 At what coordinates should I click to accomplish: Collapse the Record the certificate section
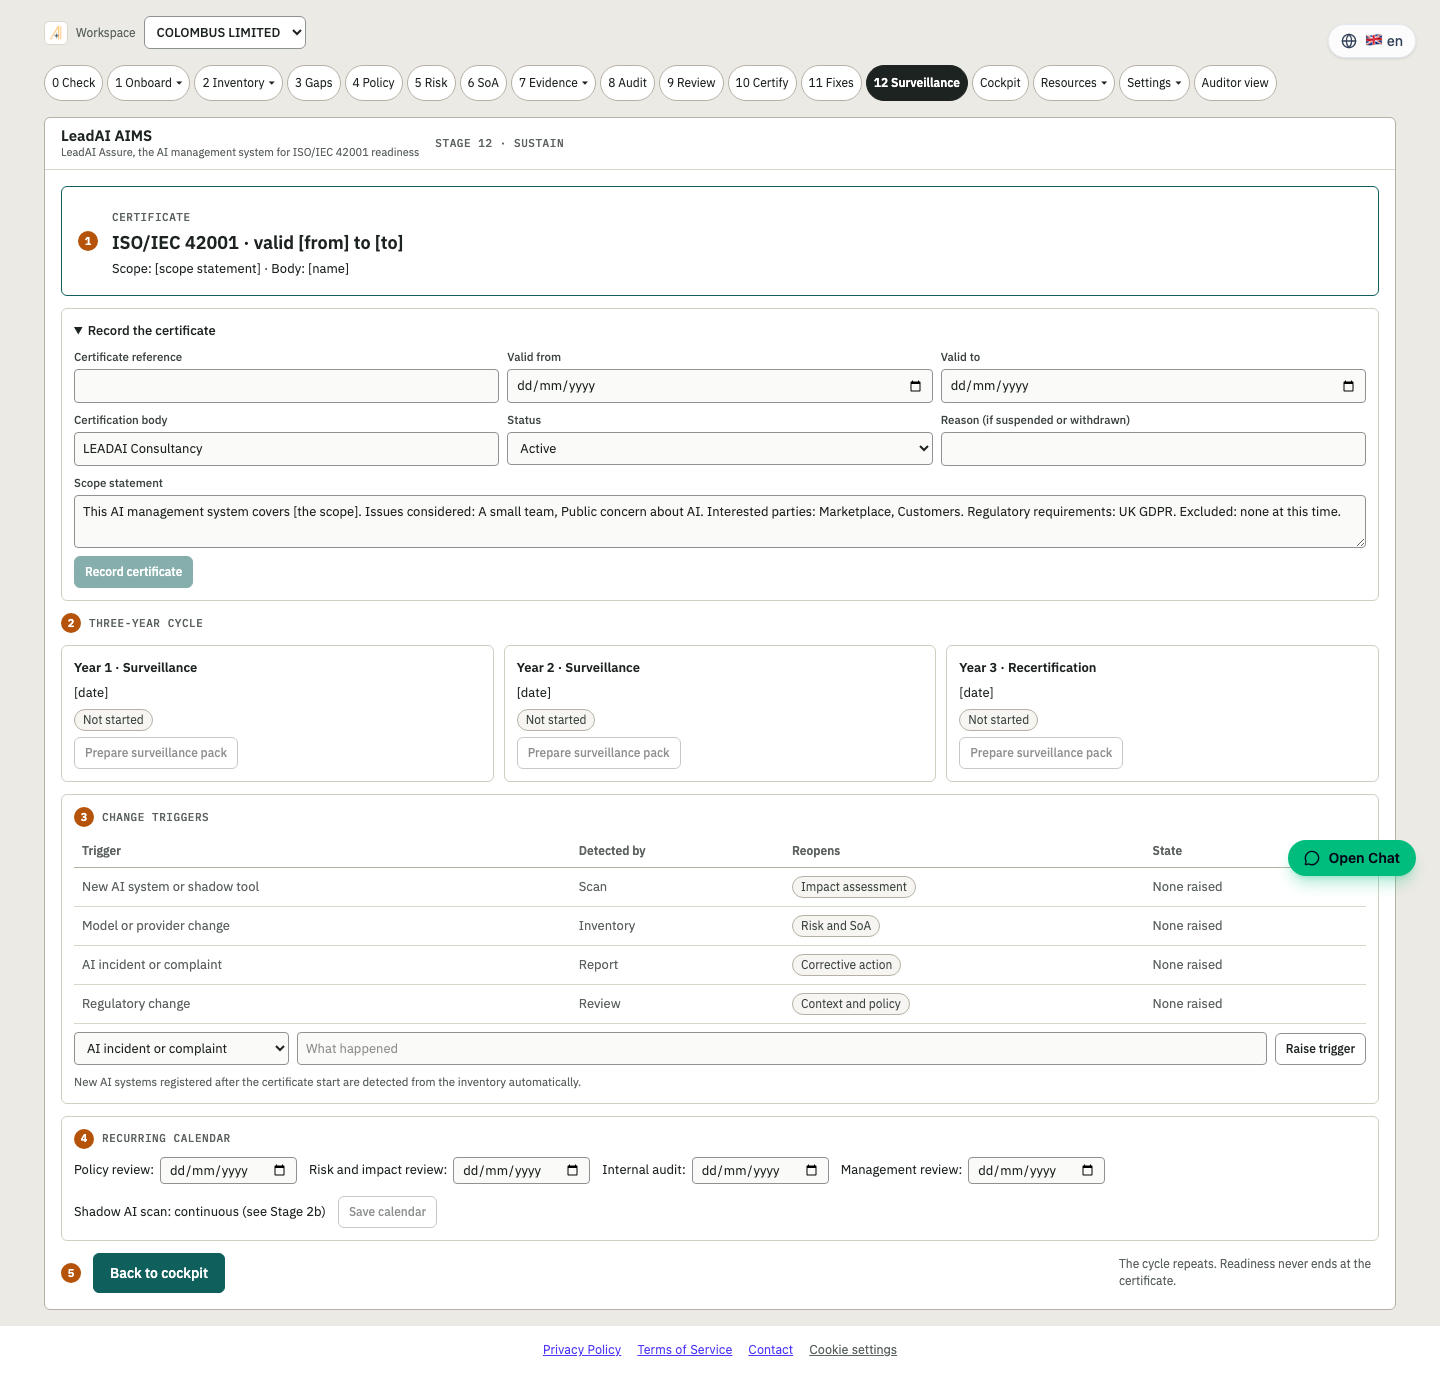coord(145,331)
